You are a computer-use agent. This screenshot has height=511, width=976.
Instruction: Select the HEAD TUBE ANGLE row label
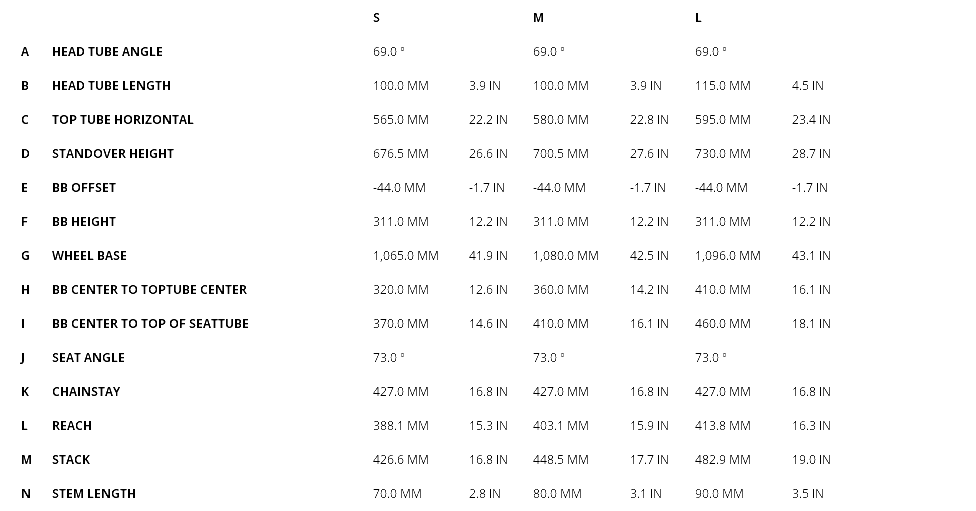coord(107,52)
